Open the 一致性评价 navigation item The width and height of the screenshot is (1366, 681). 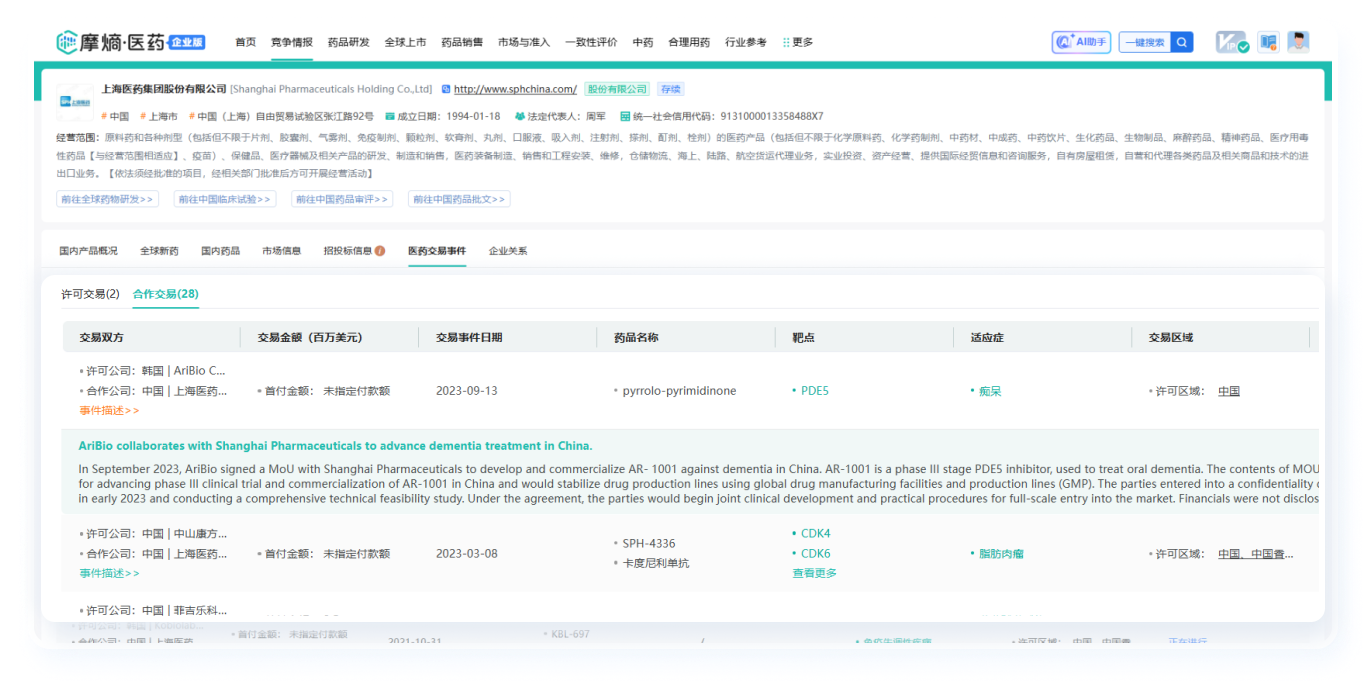[x=591, y=42]
